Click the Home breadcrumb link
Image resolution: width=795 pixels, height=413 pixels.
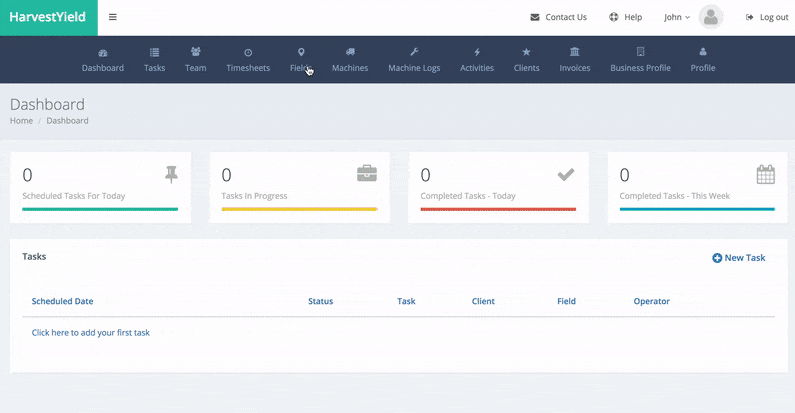pos(21,121)
